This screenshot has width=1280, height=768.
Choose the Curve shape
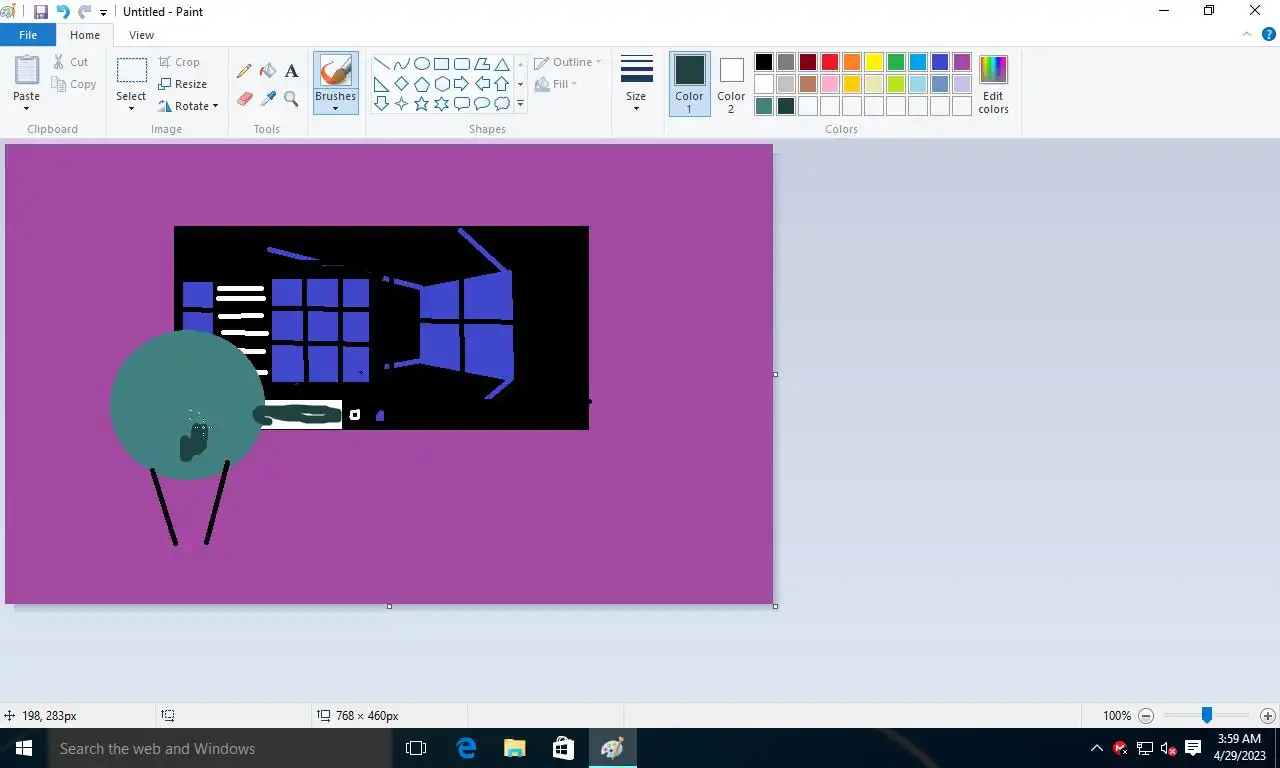coord(401,64)
